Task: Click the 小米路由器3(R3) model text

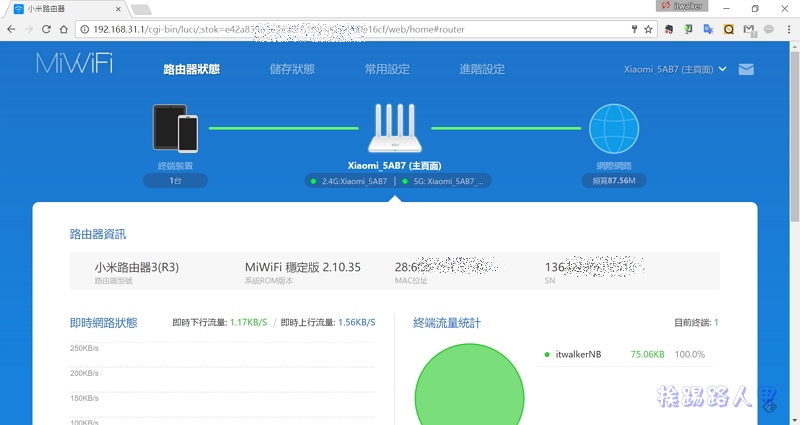Action: (137, 267)
